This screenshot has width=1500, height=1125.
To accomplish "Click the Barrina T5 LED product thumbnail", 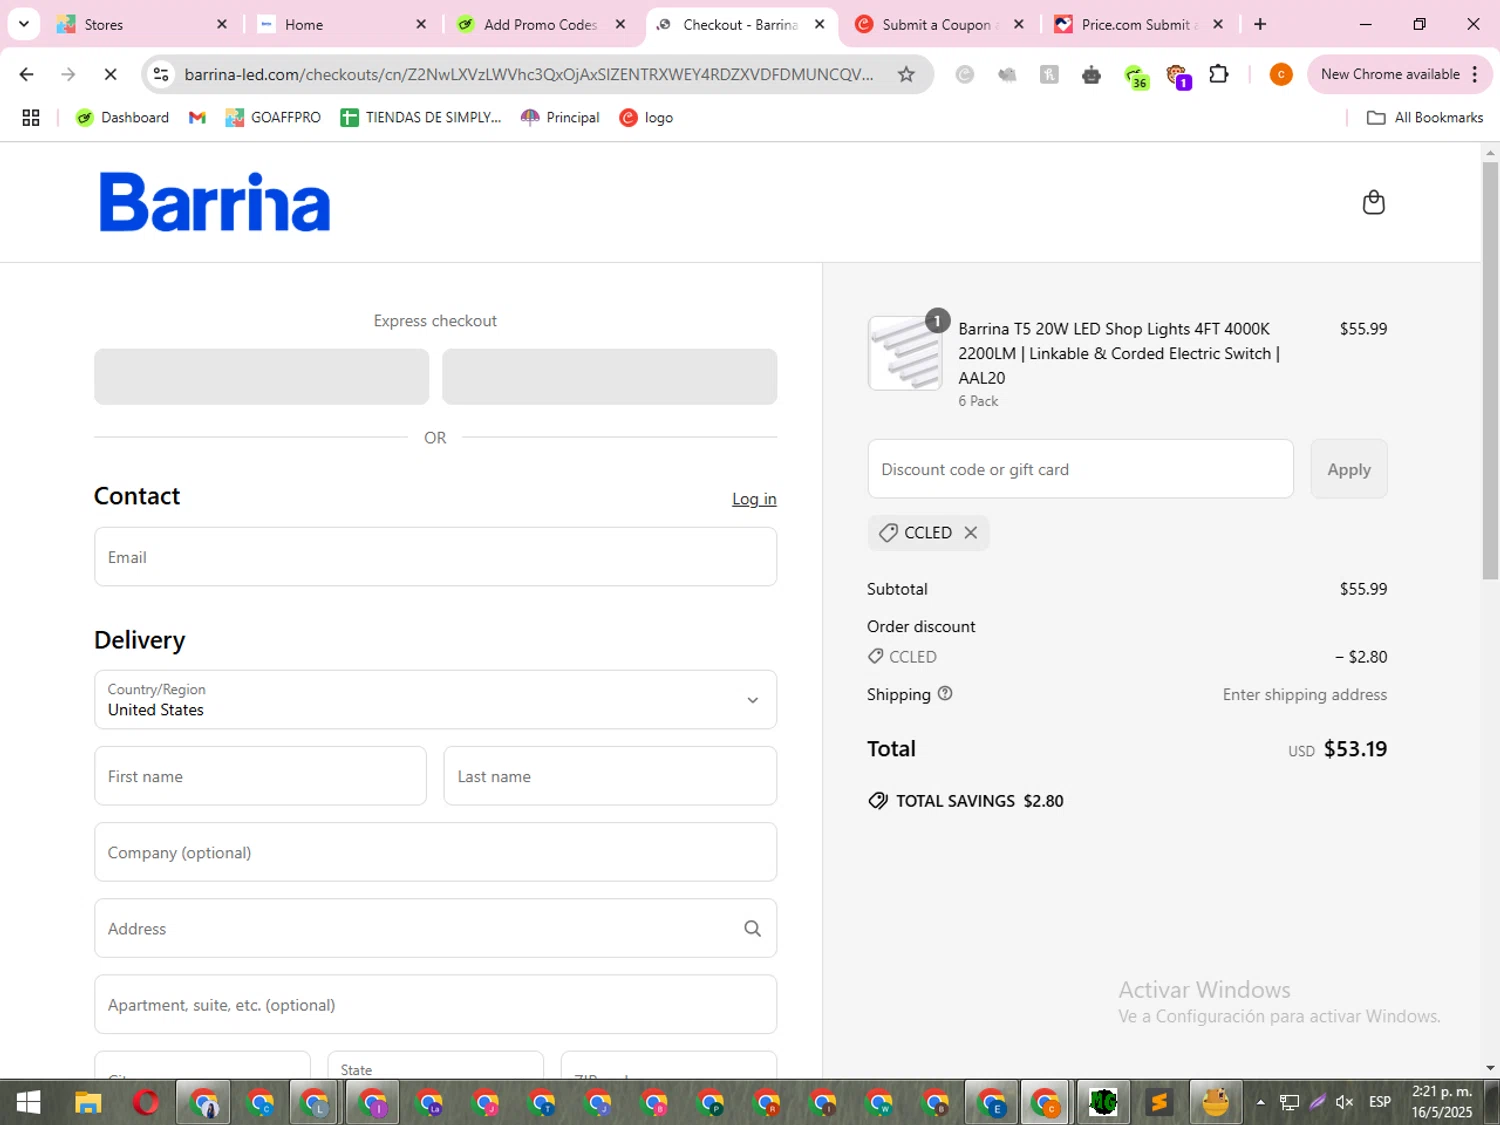I will click(x=905, y=353).
